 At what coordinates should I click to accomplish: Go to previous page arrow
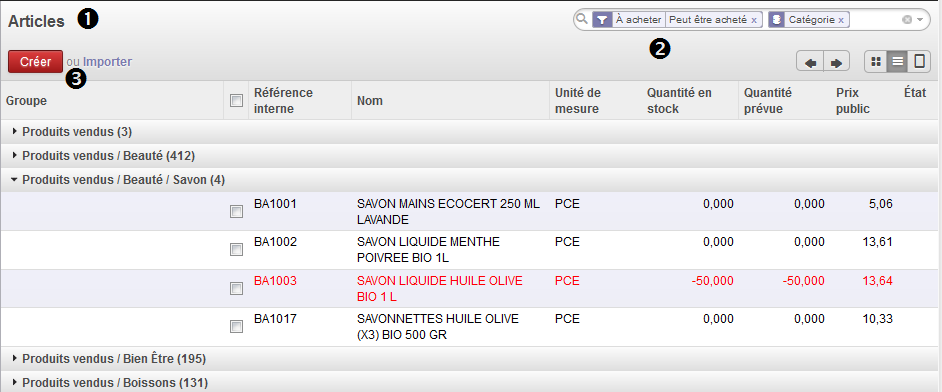[x=810, y=62]
